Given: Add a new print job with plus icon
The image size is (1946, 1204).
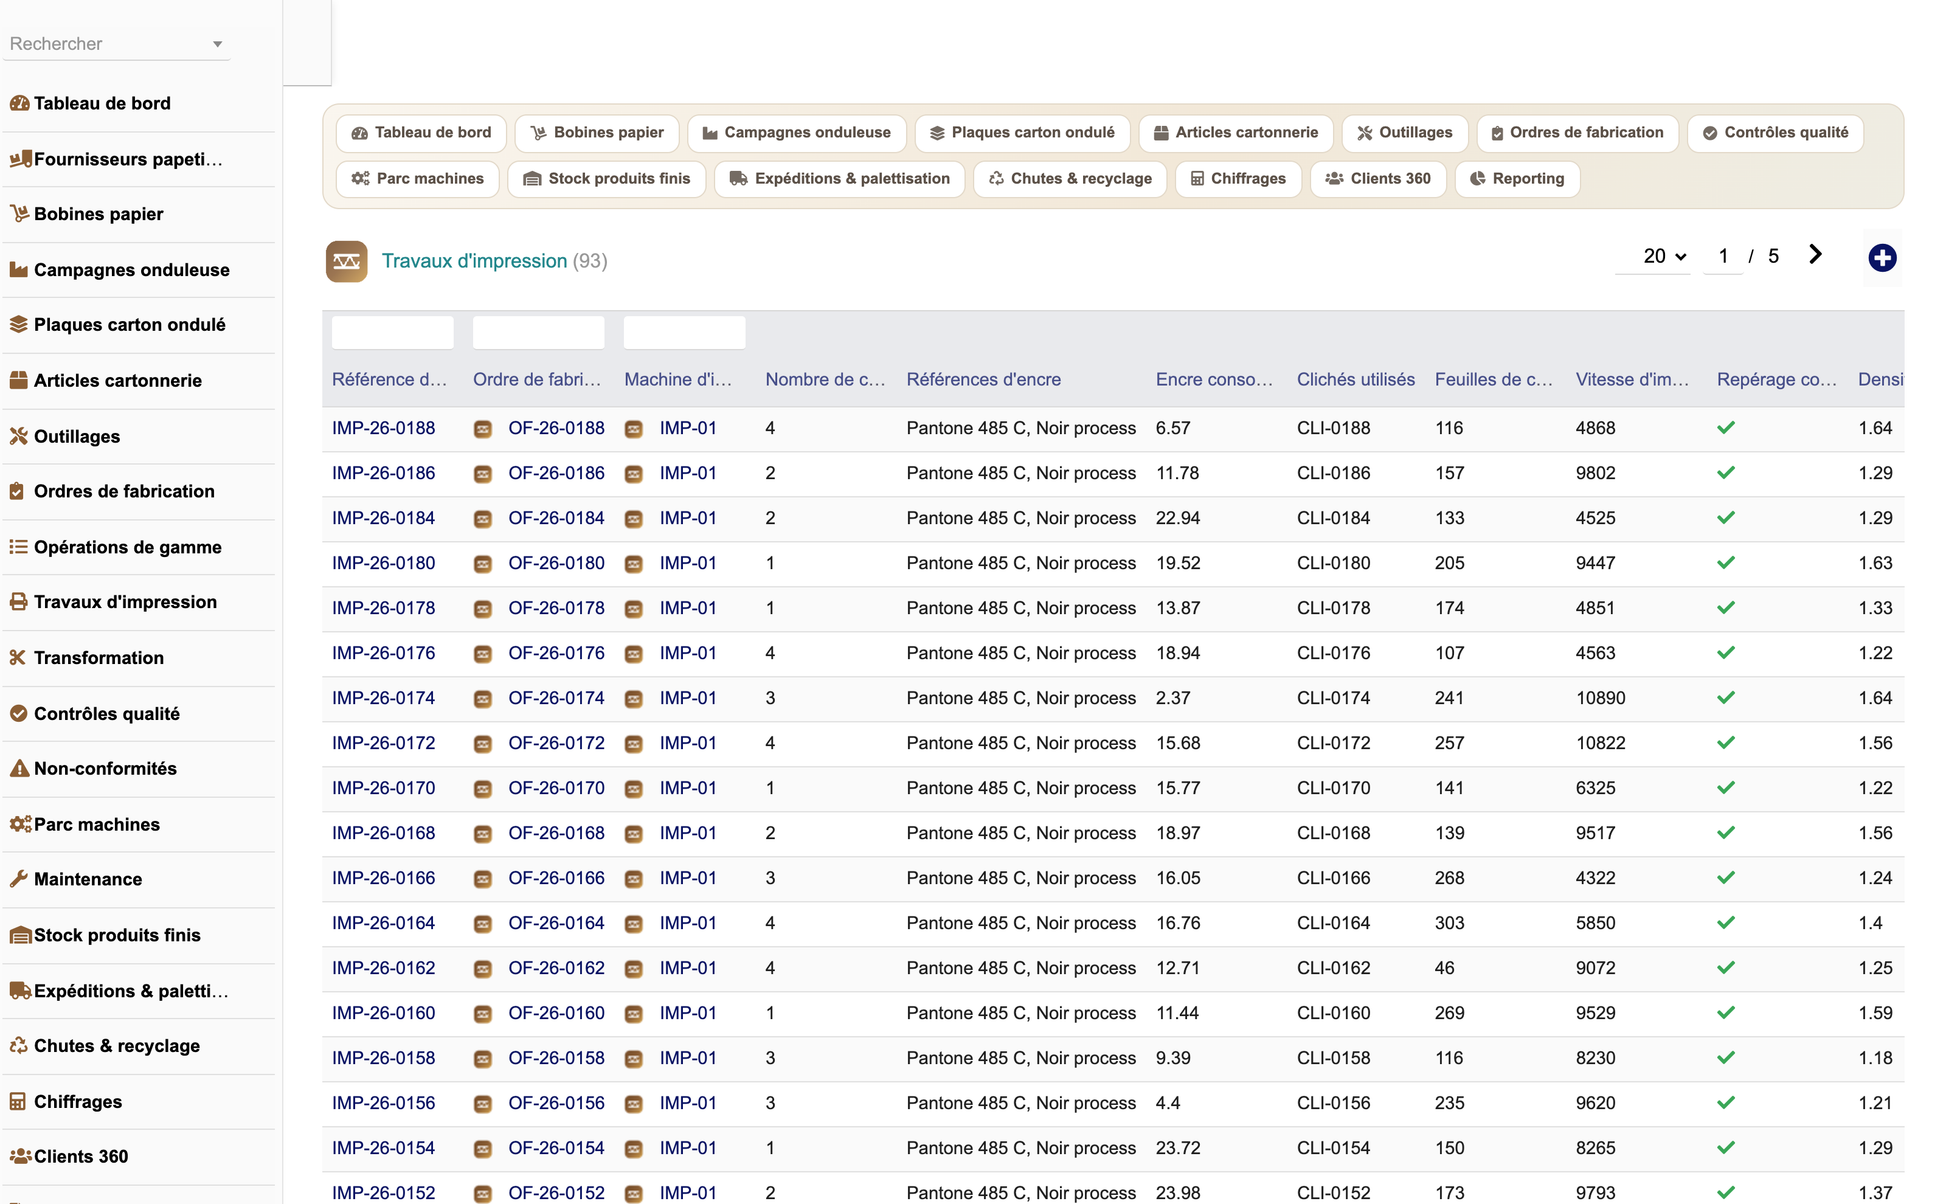Looking at the screenshot, I should [x=1882, y=258].
